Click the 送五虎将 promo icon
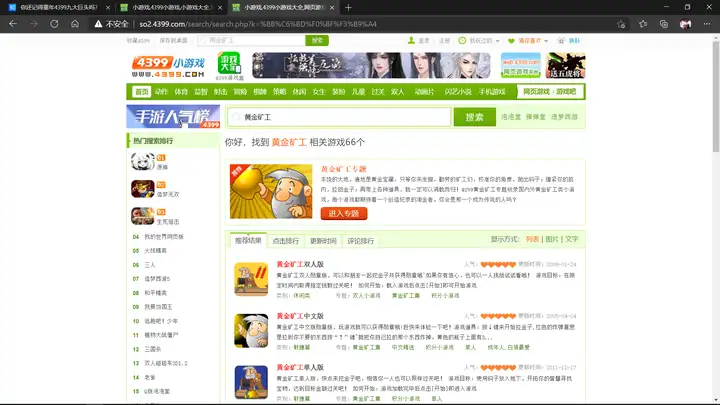The image size is (720, 405). point(565,65)
